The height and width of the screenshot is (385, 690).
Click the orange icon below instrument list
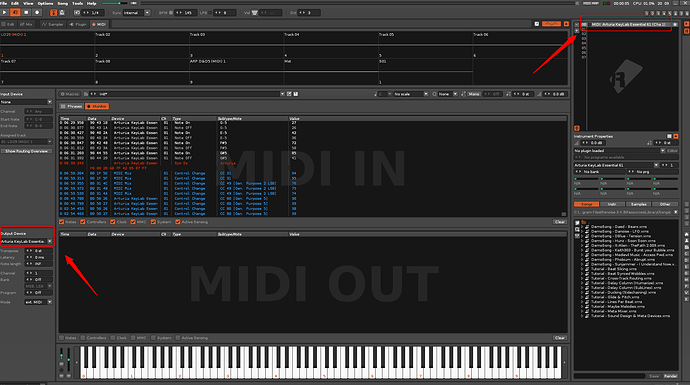pyautogui.click(x=577, y=128)
